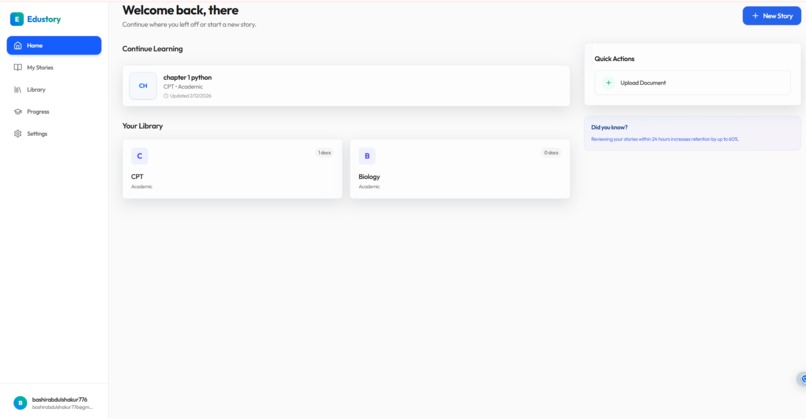This screenshot has height=419, width=806.
Task: Click the Home house icon
Action: coord(18,45)
